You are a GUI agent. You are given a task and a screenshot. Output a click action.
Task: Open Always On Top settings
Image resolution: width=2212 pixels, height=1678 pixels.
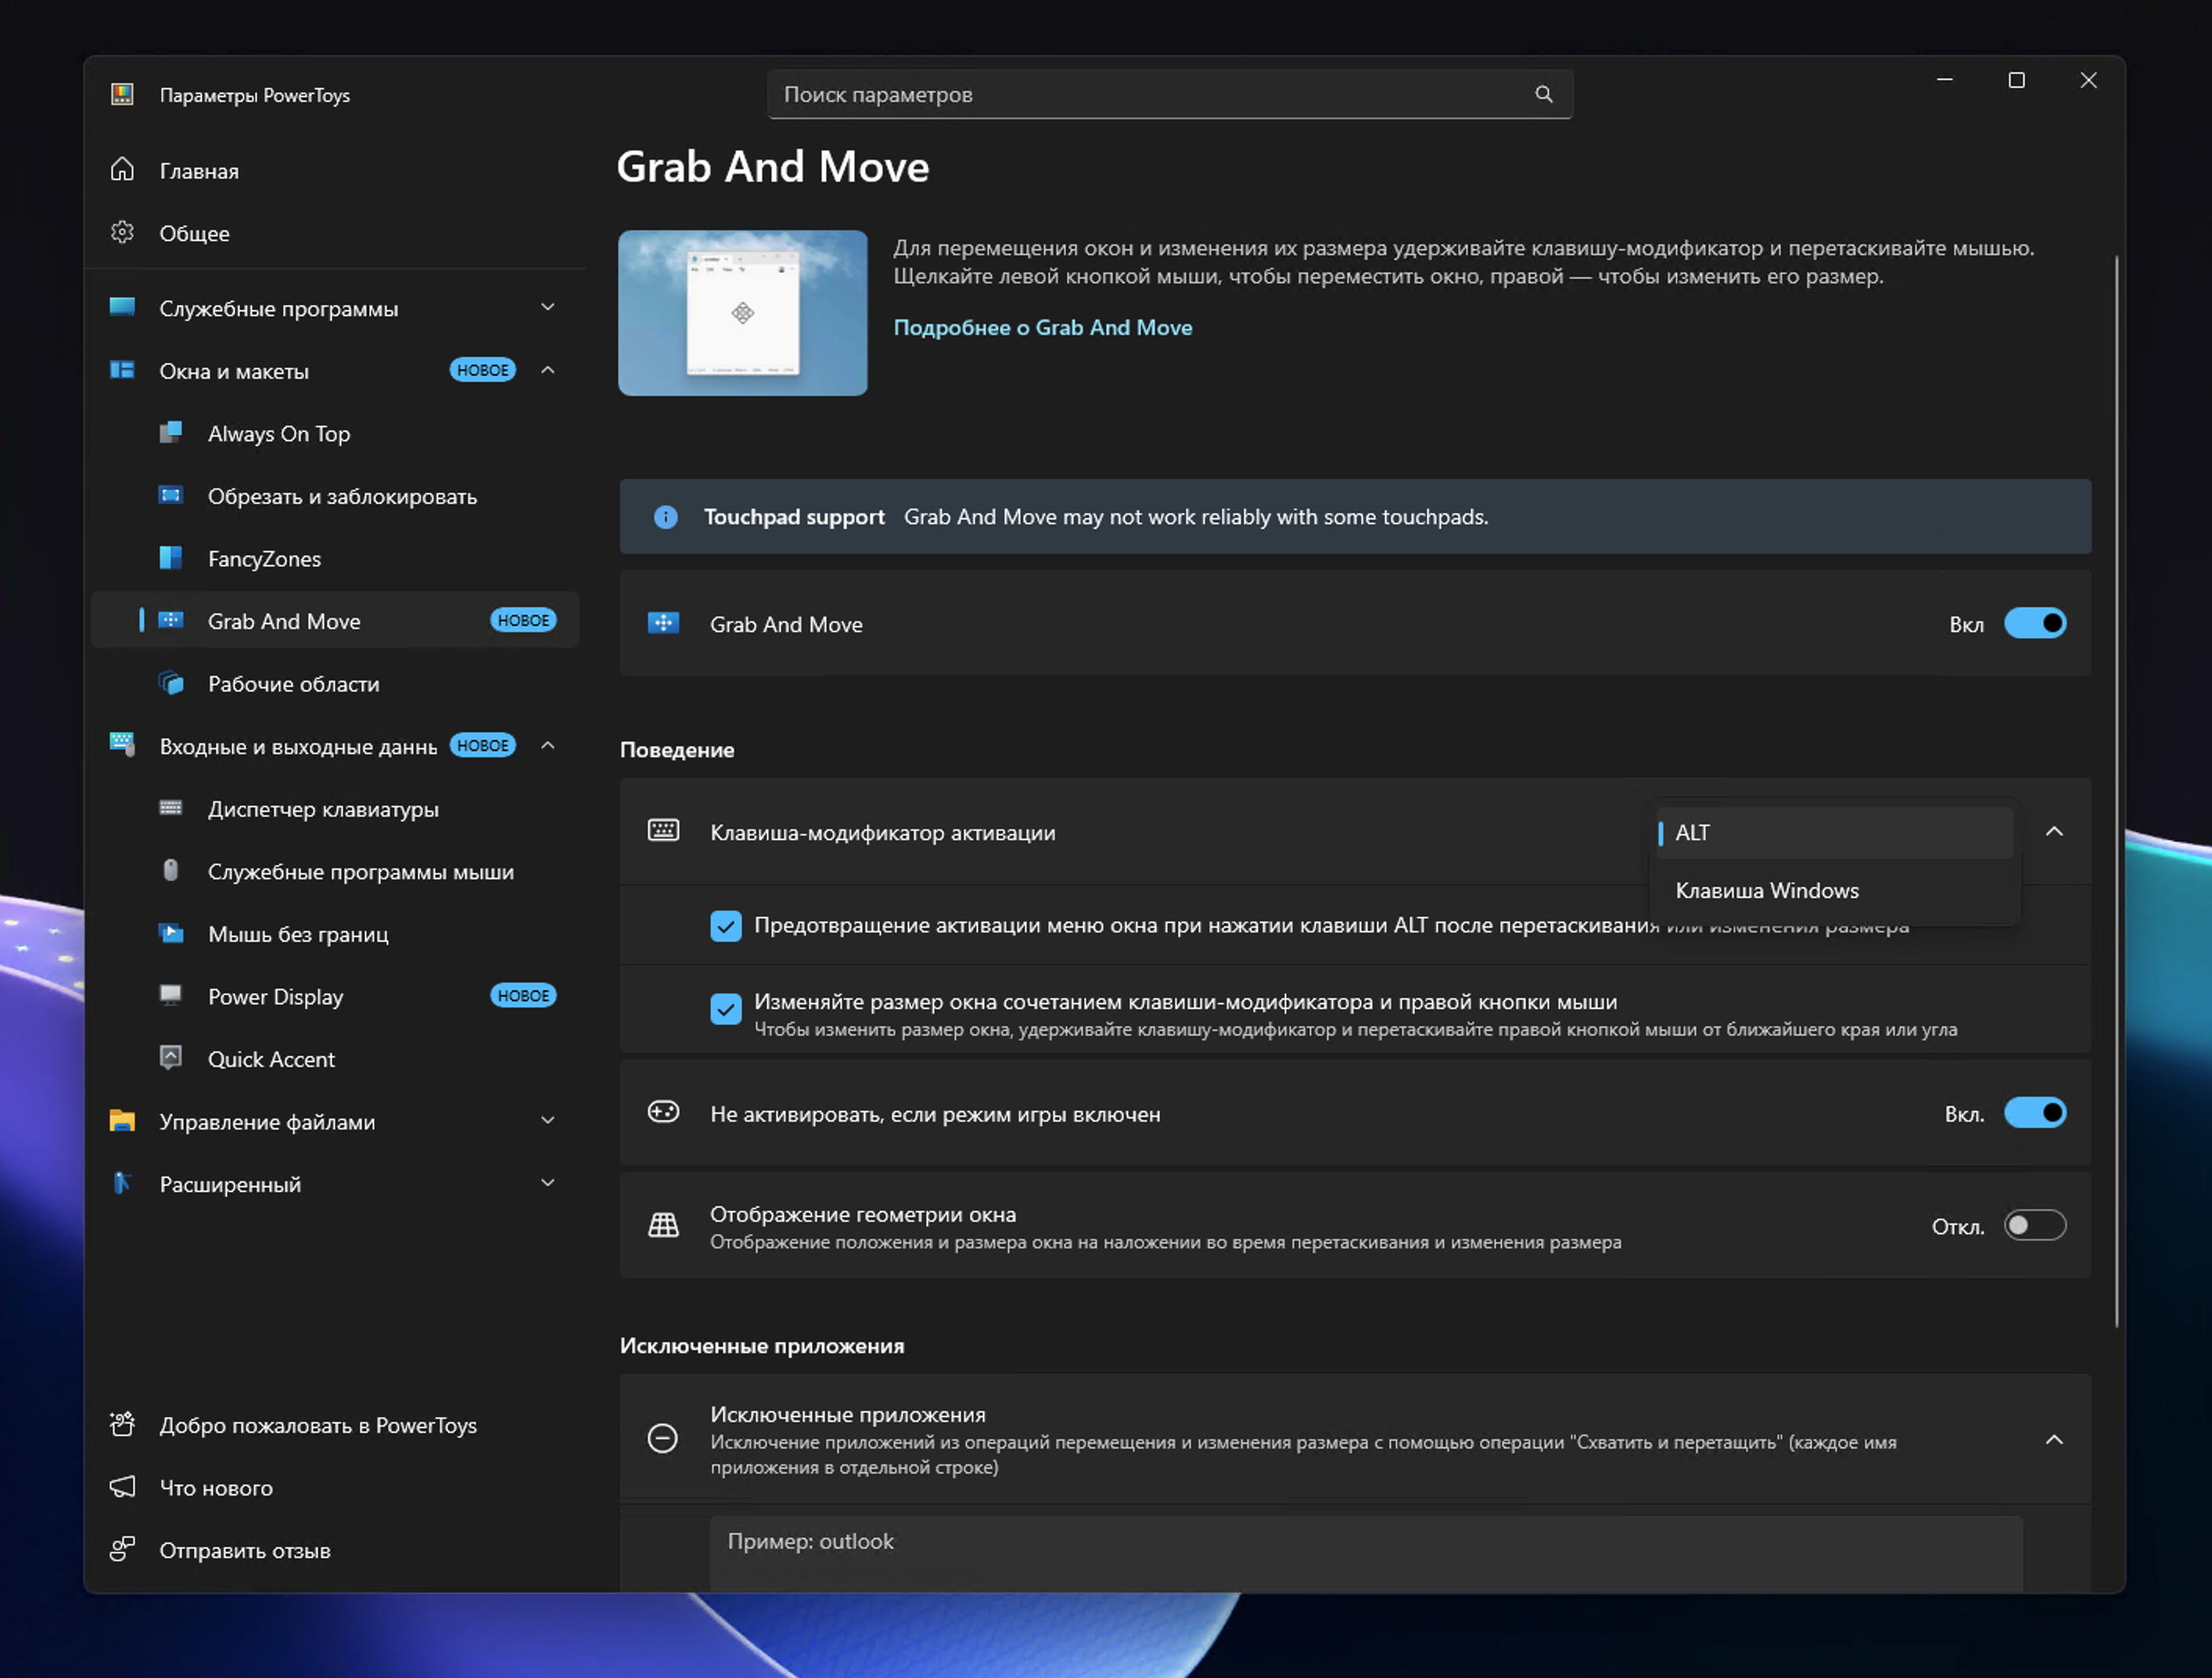click(279, 434)
